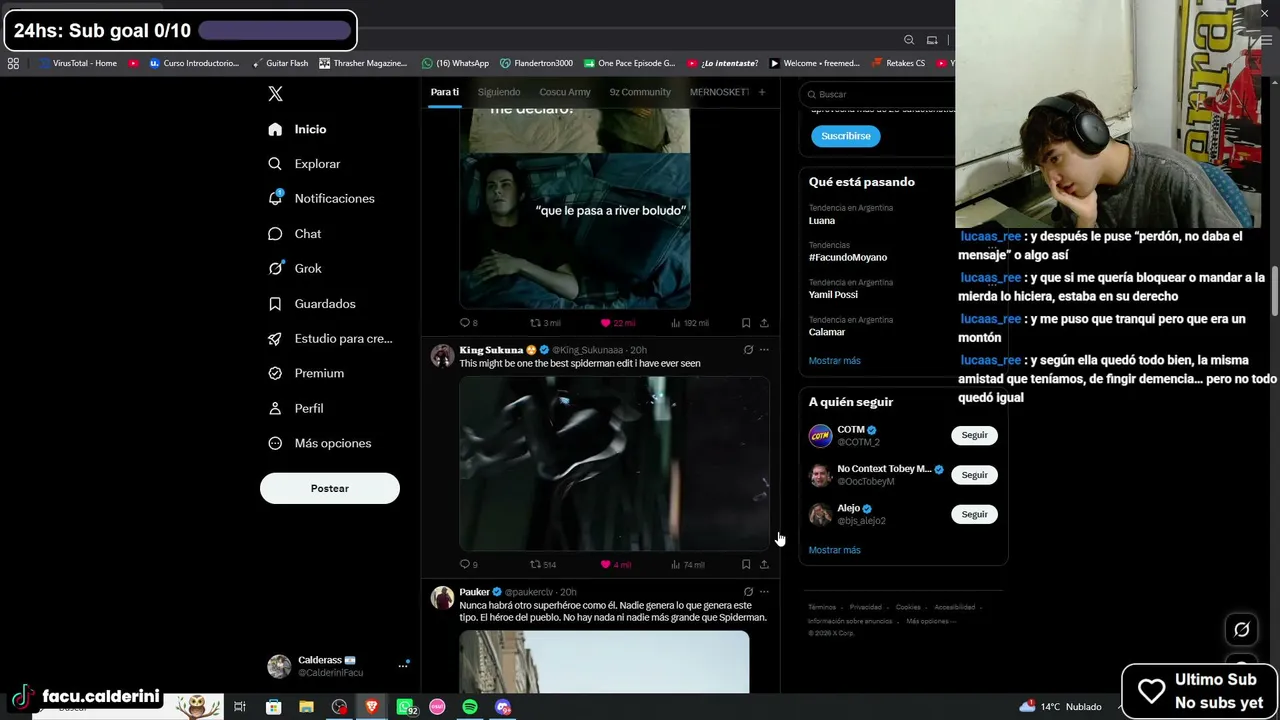Viewport: 1280px width, 720px height.
Task: Switch to the Para ti tab
Action: click(x=445, y=92)
